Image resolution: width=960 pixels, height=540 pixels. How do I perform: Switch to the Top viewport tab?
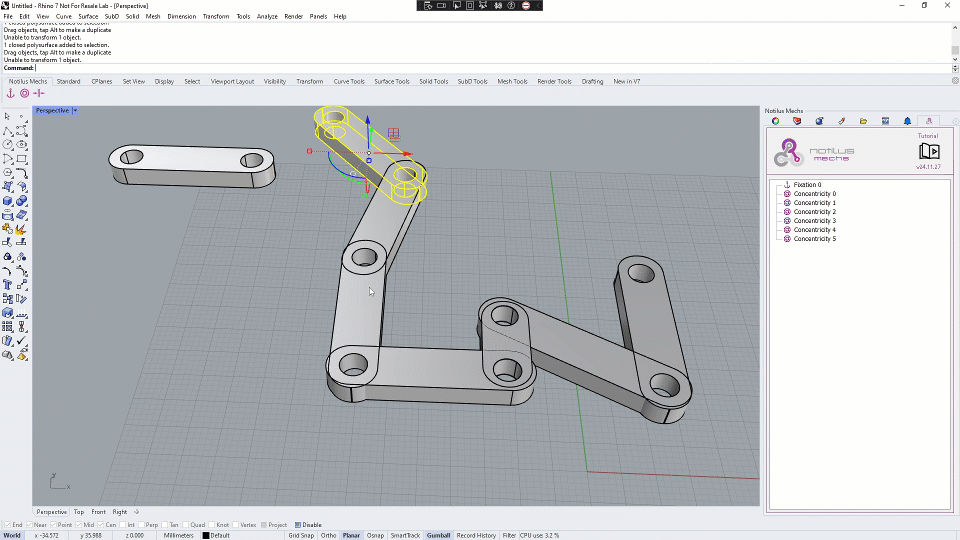(x=79, y=512)
